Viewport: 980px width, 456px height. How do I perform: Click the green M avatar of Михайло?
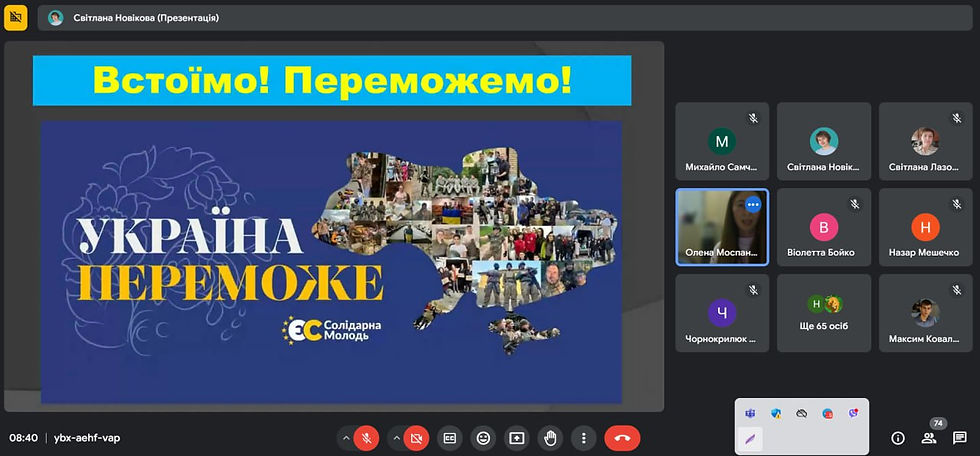(x=722, y=141)
